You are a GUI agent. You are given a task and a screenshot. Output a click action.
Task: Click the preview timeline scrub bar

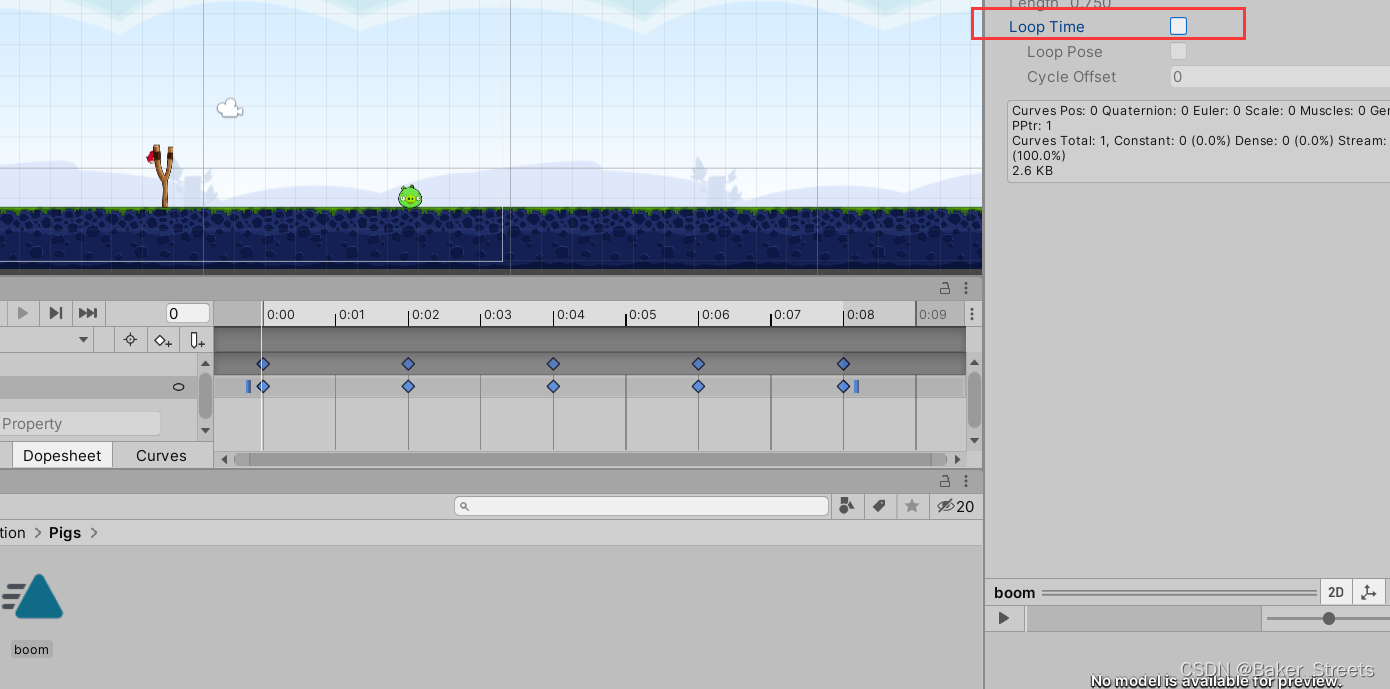1143,619
